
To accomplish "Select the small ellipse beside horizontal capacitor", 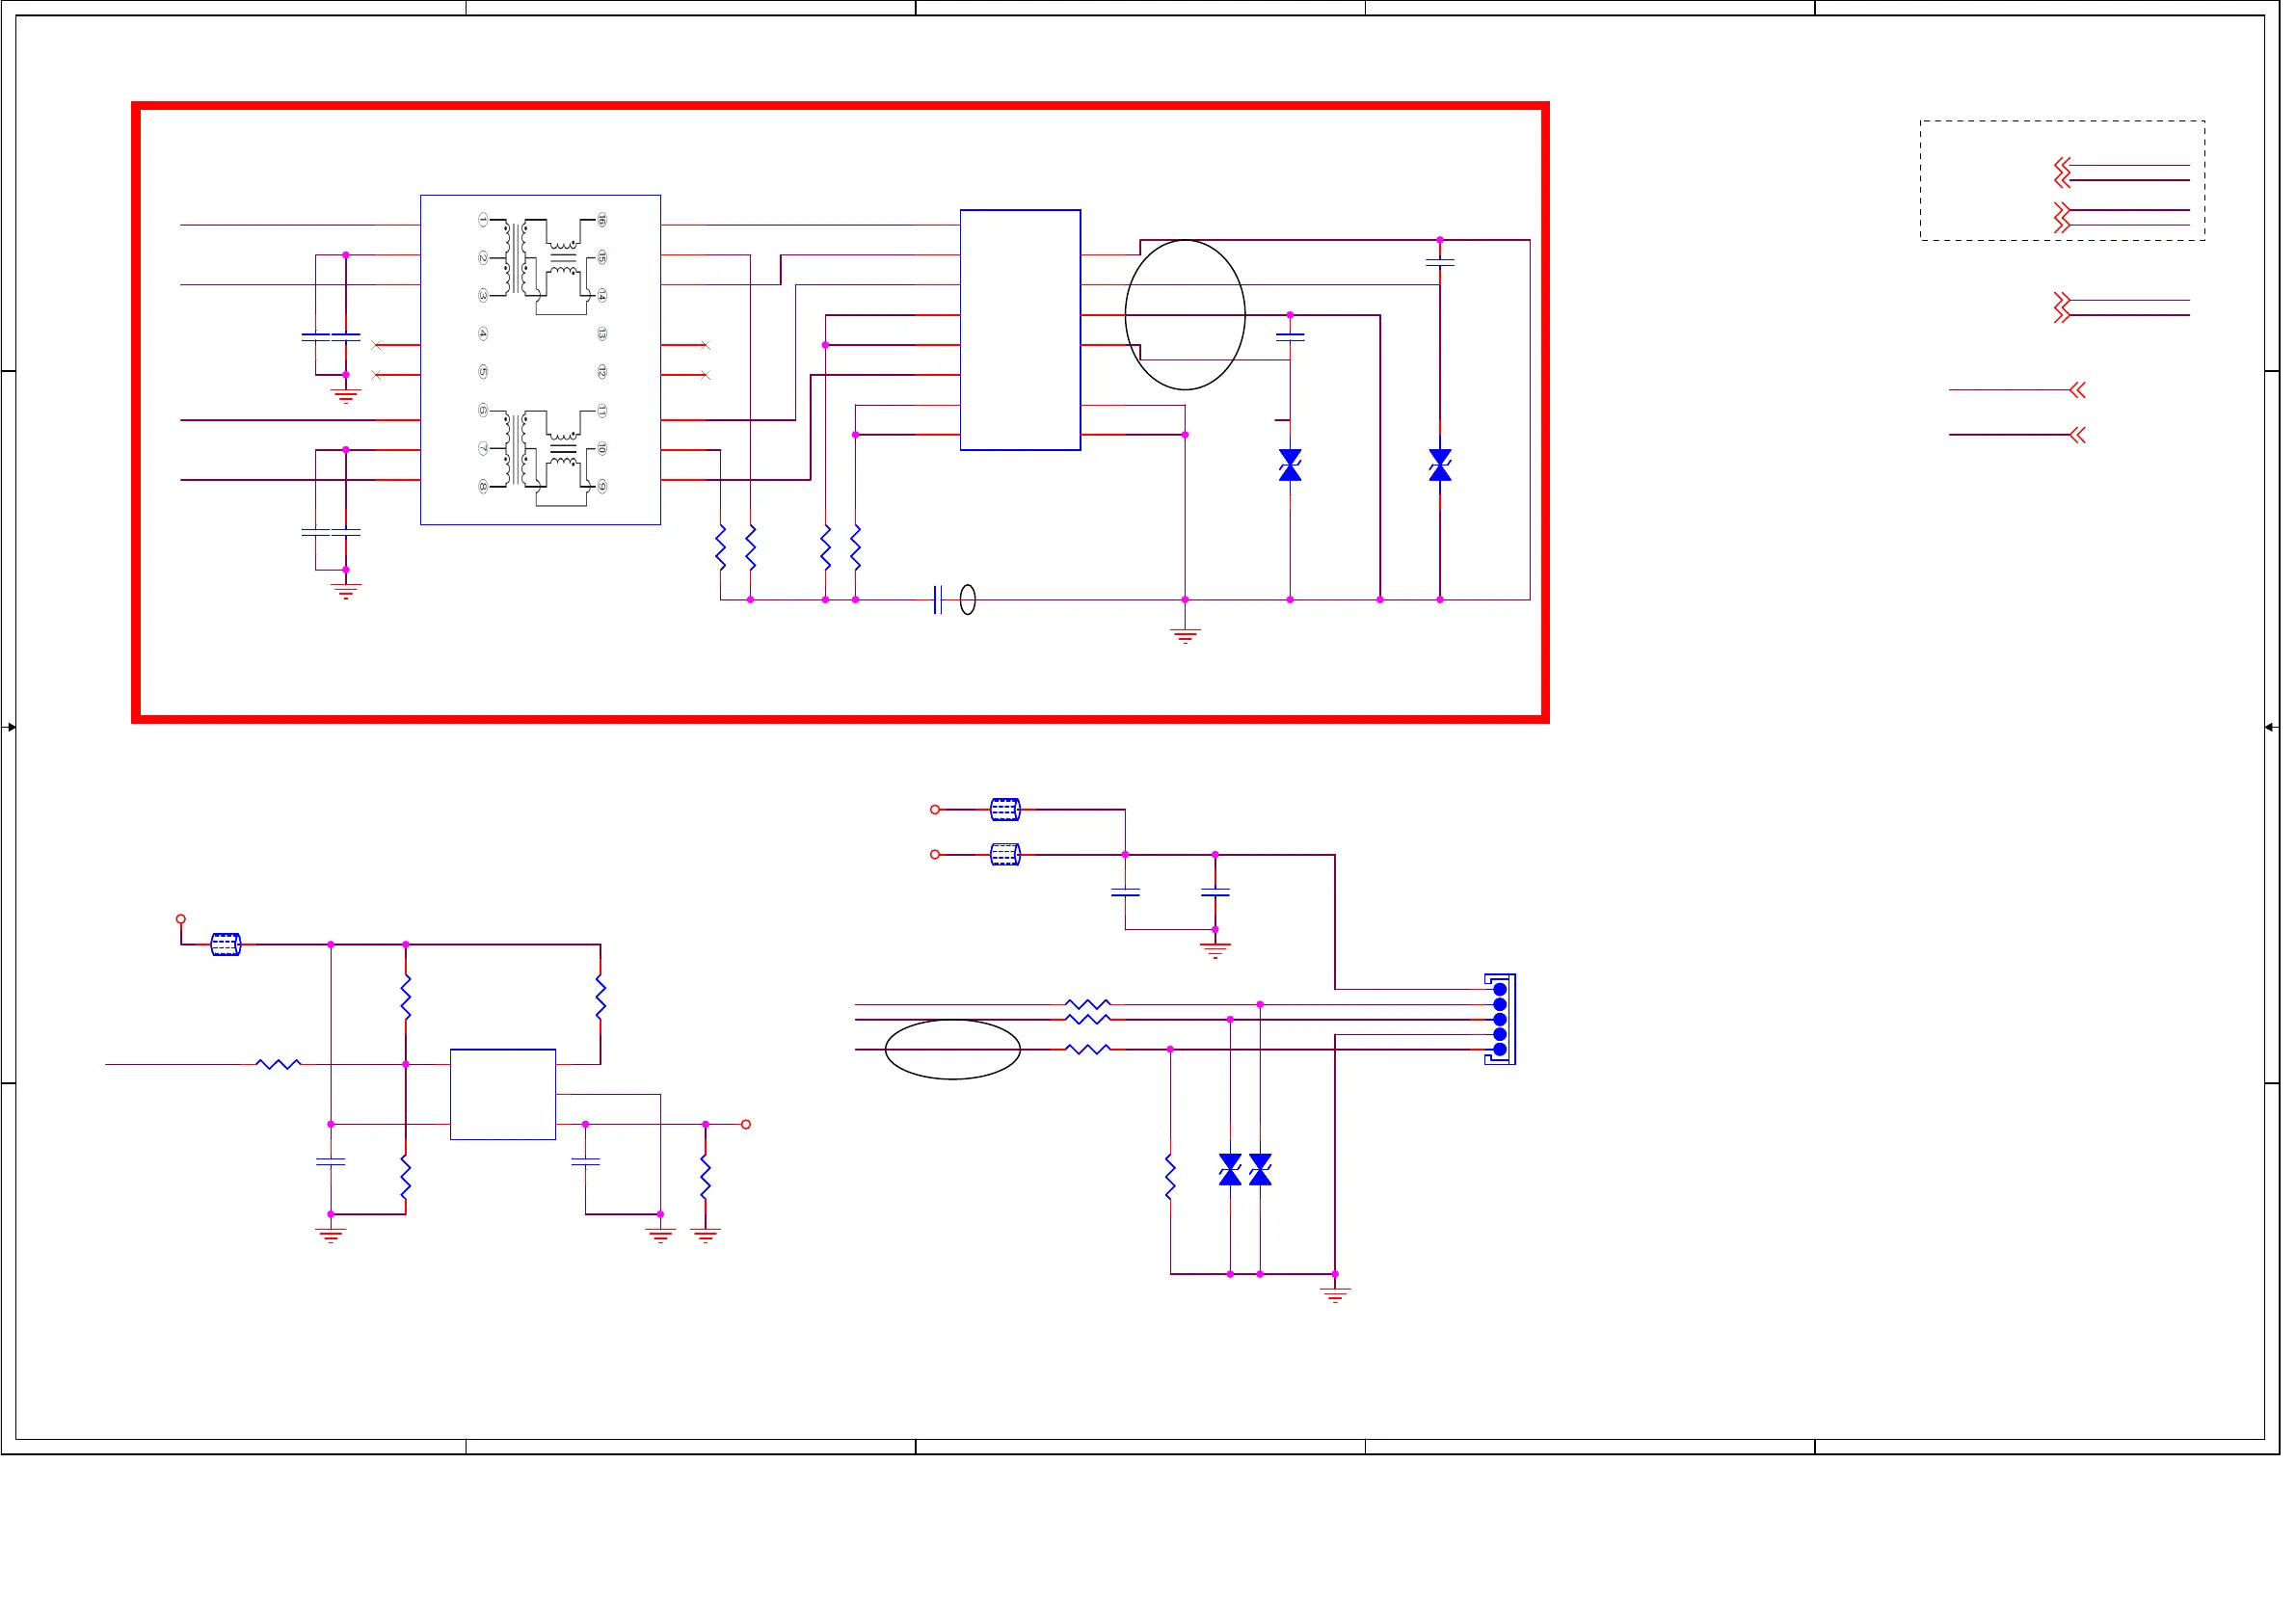I will click(x=968, y=600).
